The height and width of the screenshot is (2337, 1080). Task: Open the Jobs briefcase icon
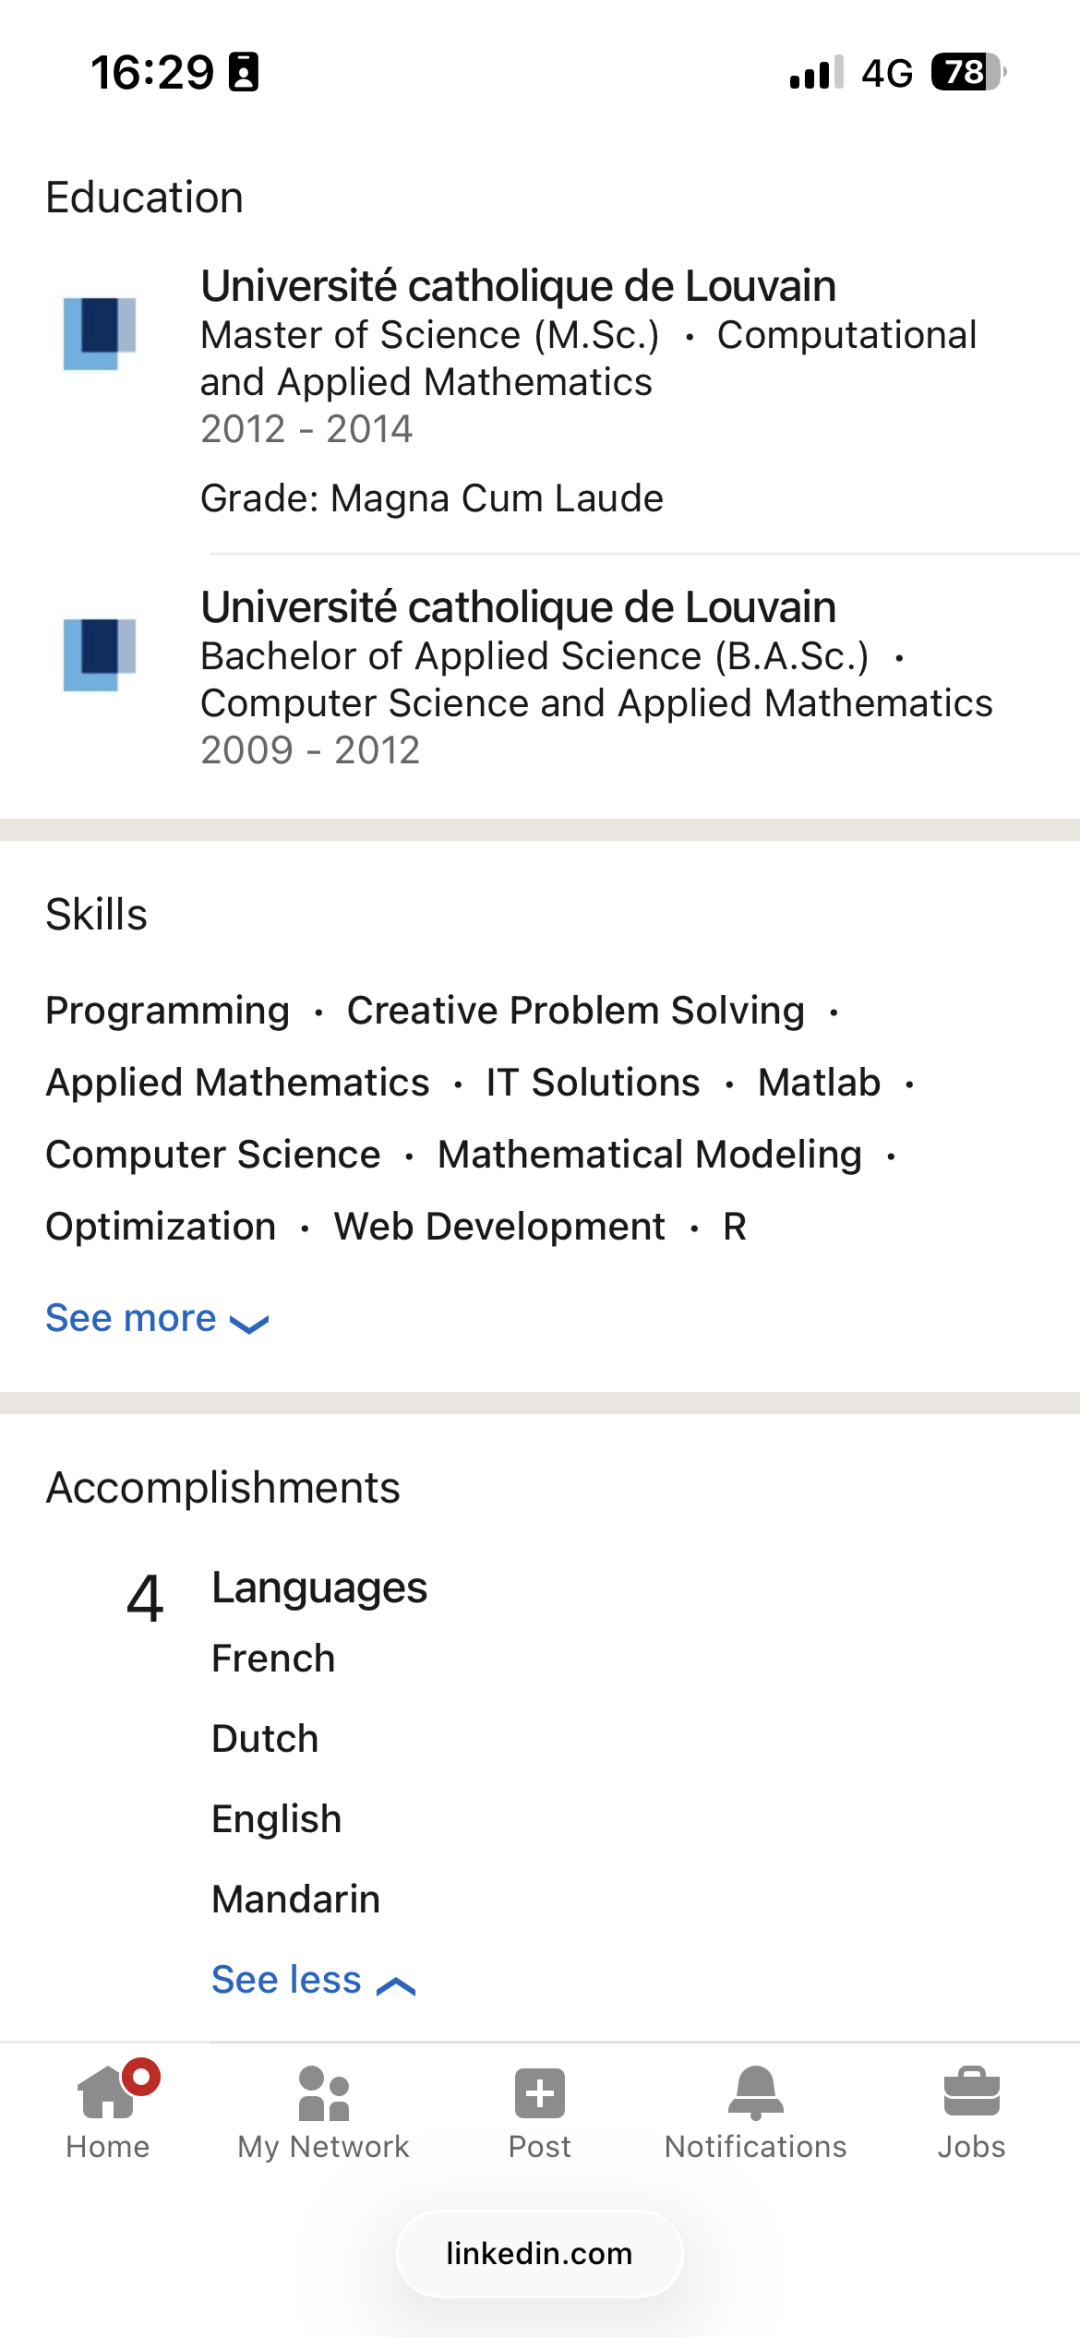pyautogui.click(x=971, y=2092)
